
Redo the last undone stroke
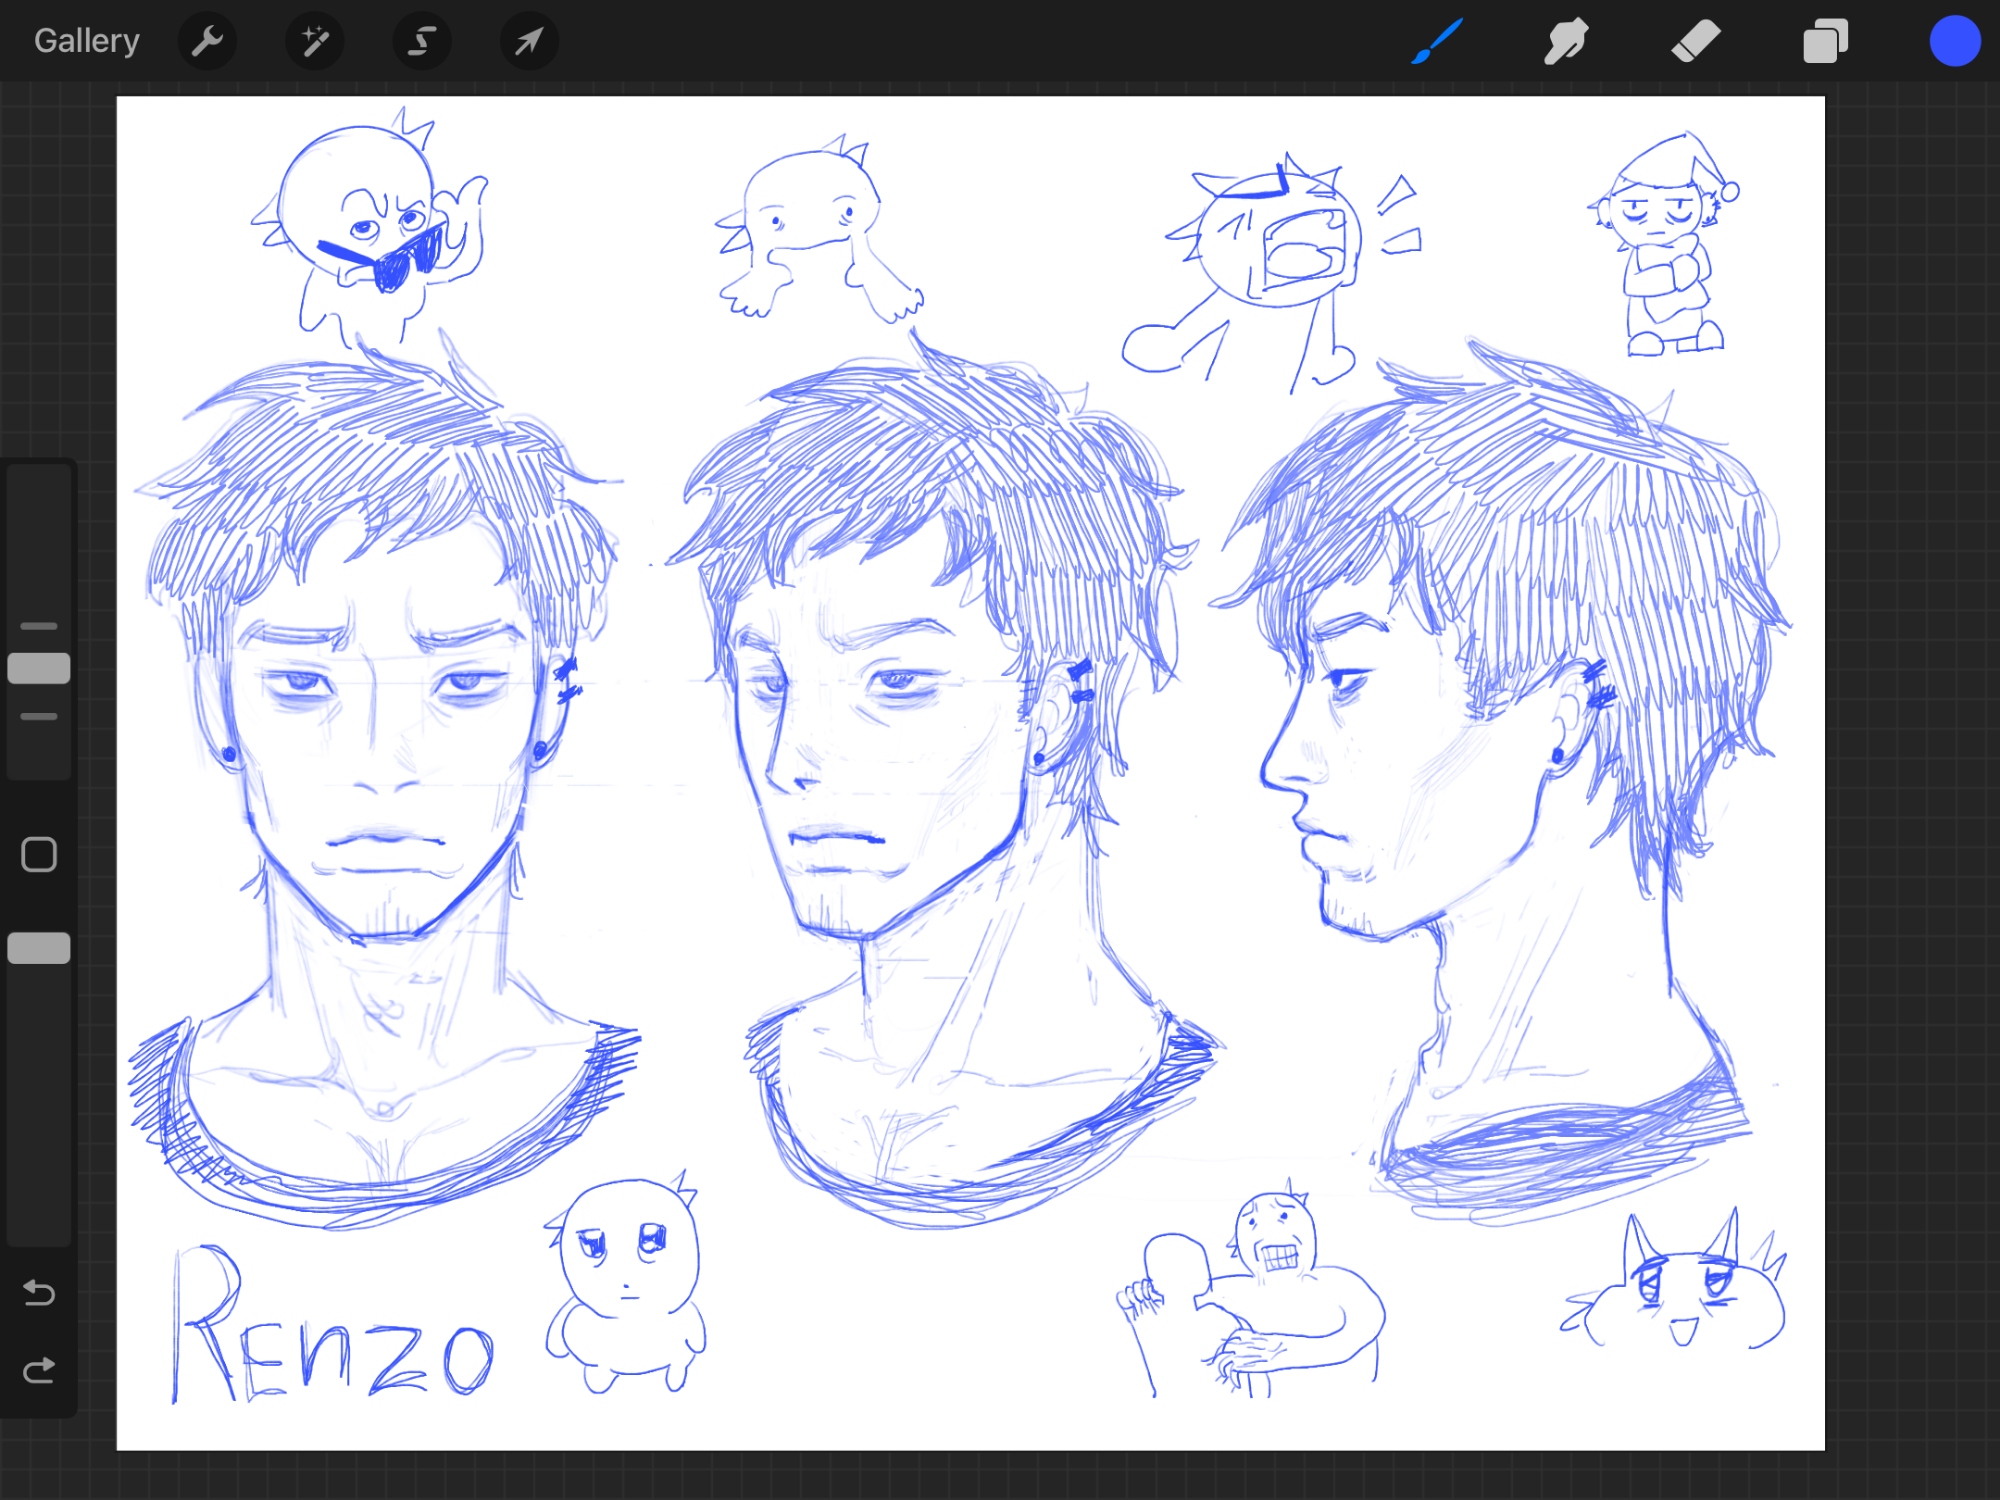coord(39,1370)
